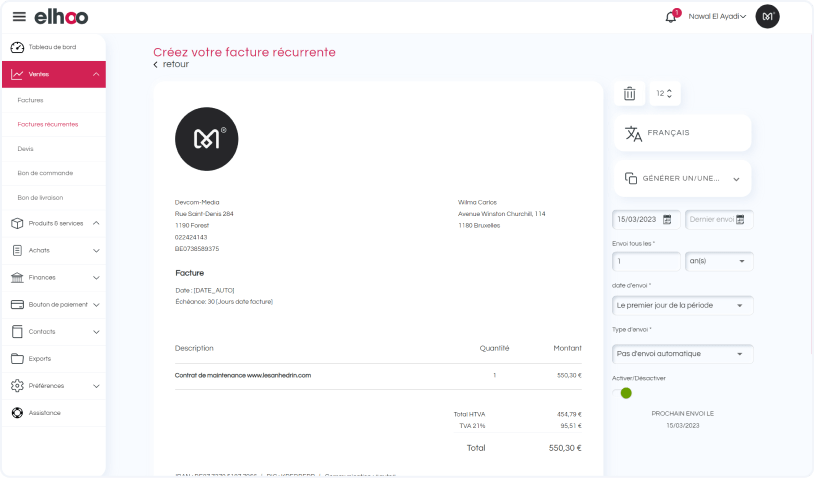Open the hamburger menu icon
The height and width of the screenshot is (478, 814).
(19, 17)
